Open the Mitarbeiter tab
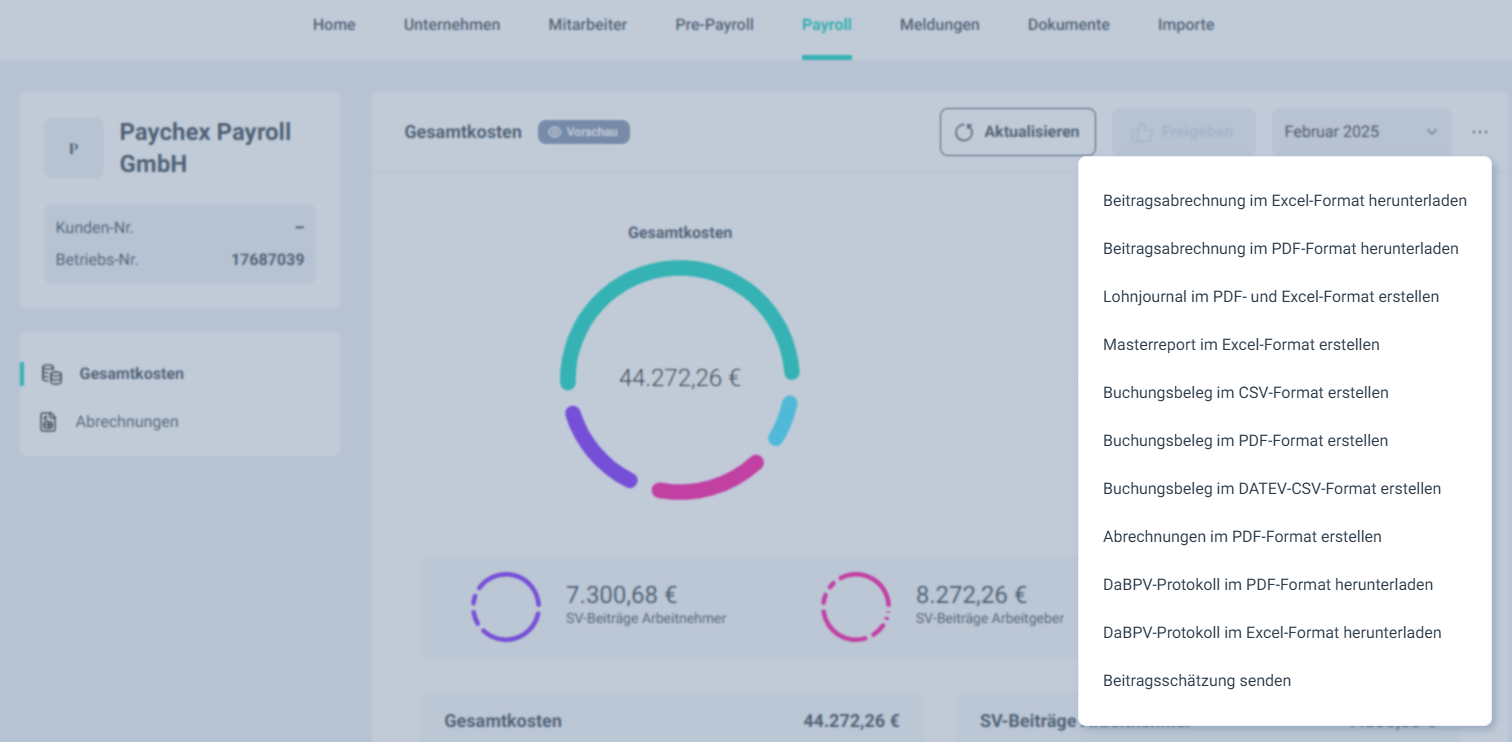 click(587, 25)
